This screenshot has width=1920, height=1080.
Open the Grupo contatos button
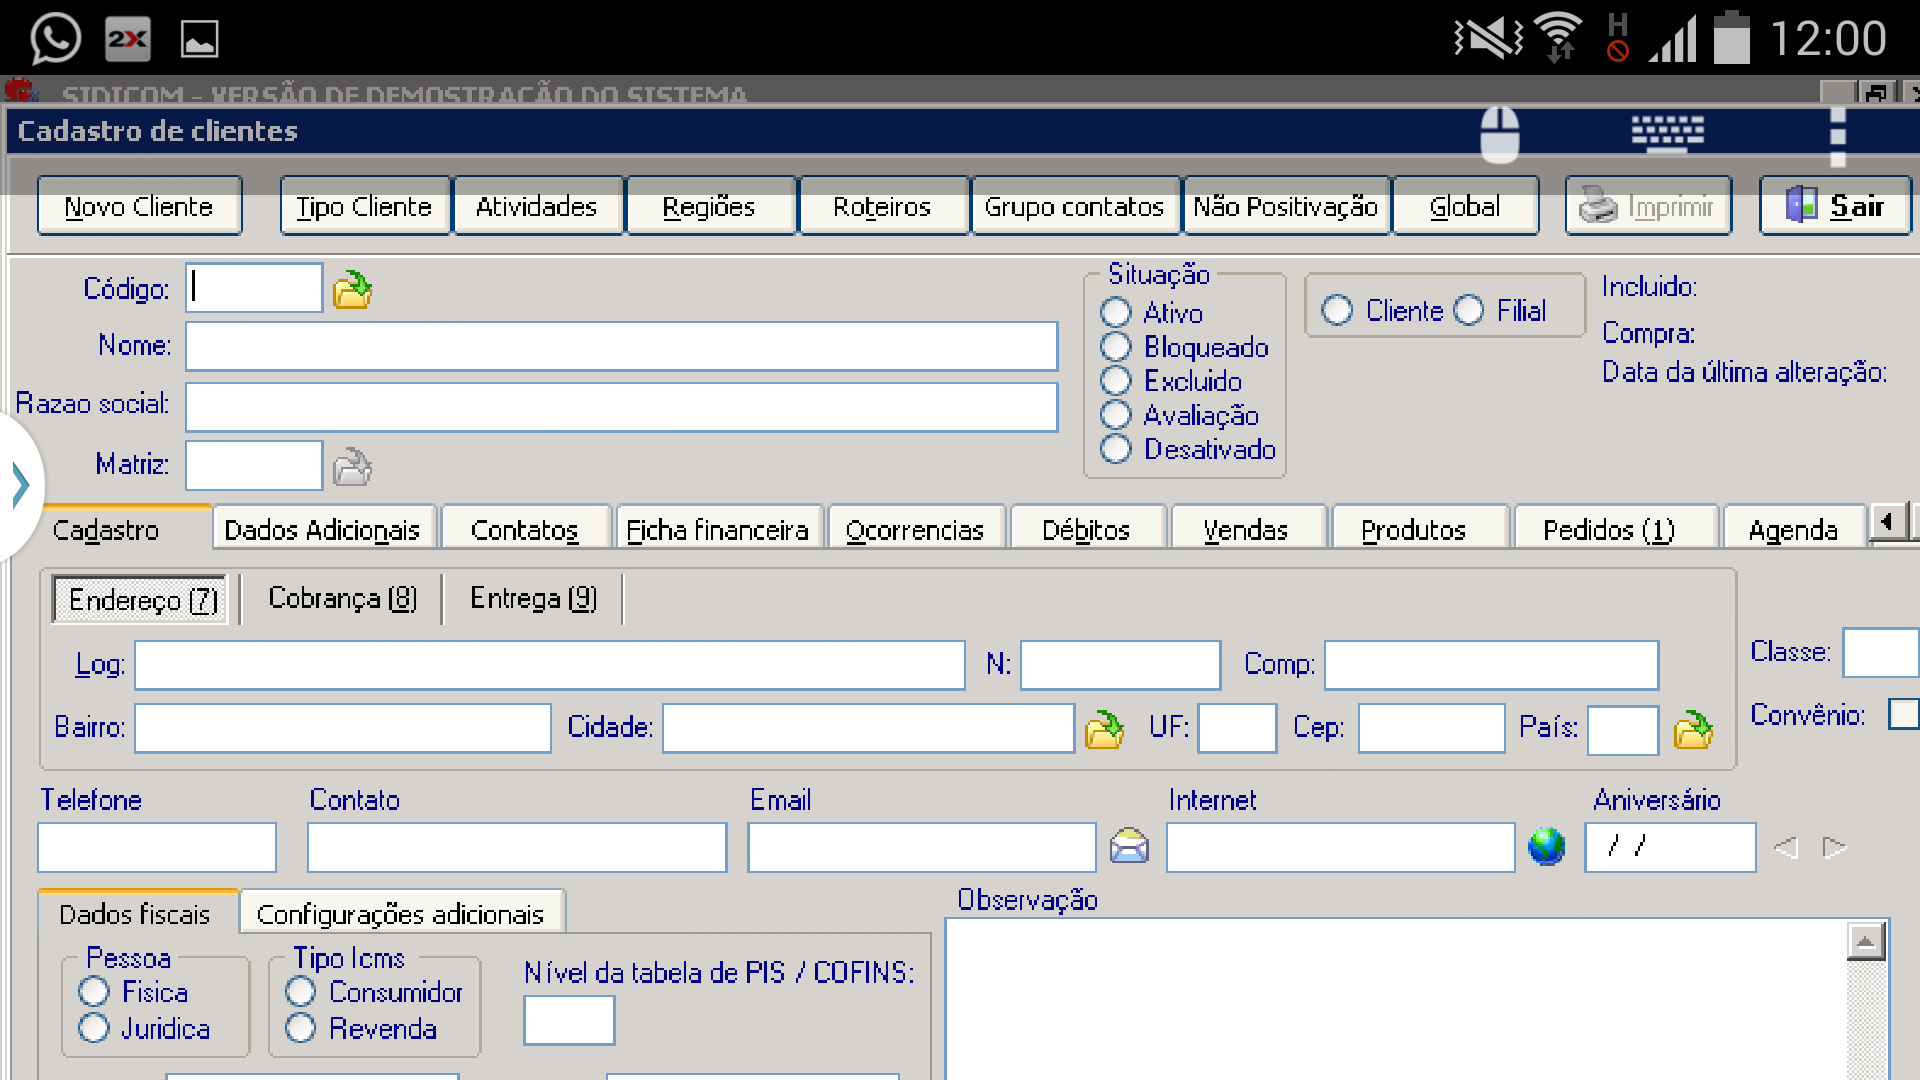click(x=1074, y=206)
